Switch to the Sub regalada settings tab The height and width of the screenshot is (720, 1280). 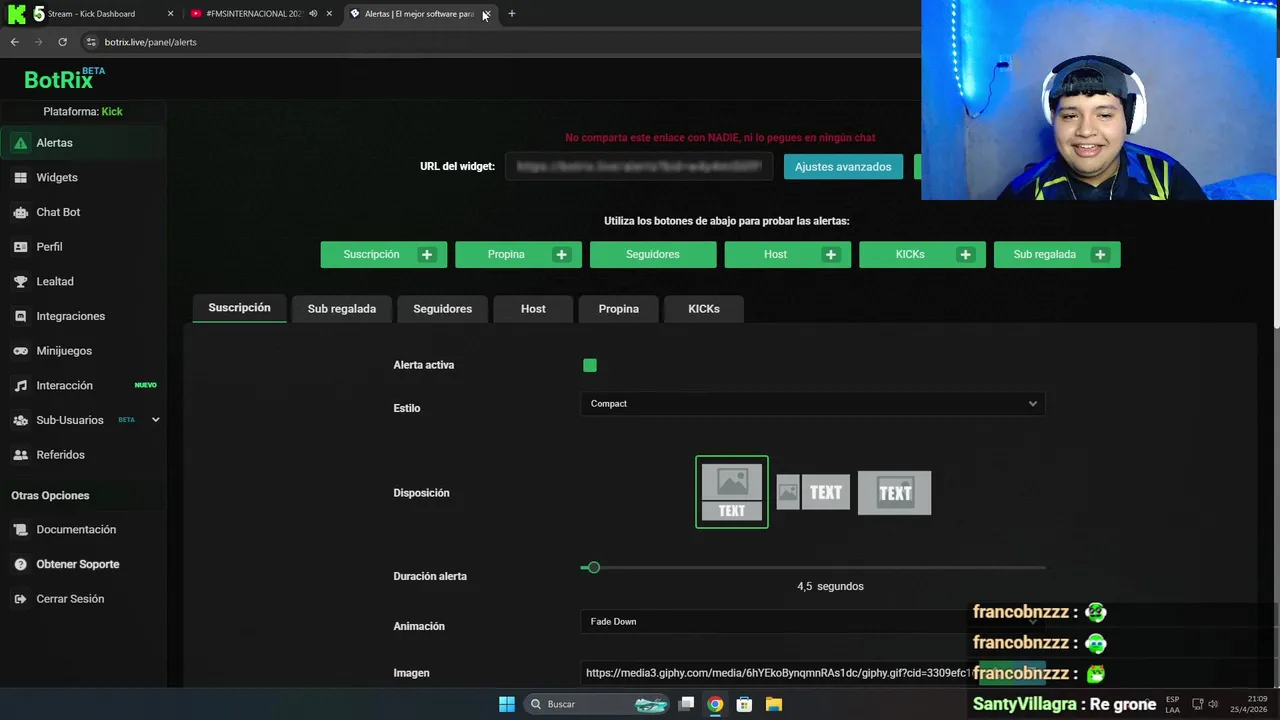(x=342, y=309)
